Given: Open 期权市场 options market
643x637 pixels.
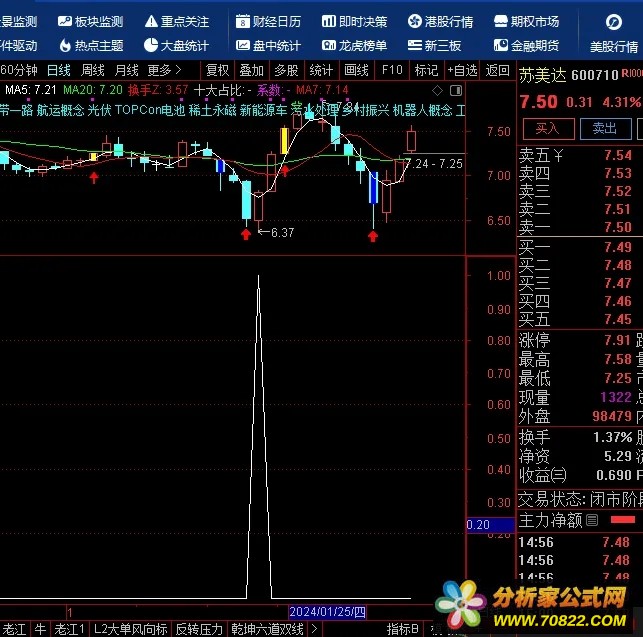Looking at the screenshot, I should click(x=527, y=21).
